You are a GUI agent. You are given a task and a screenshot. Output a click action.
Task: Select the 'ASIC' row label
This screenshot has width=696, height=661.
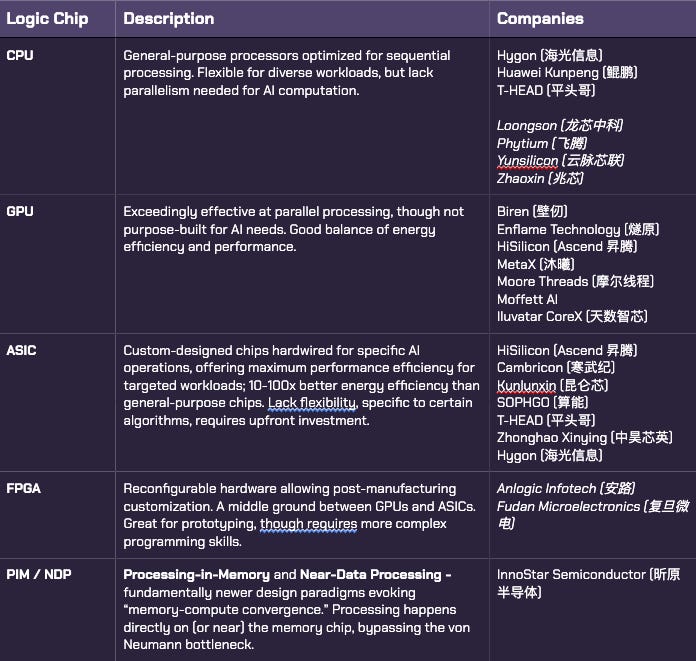click(21, 350)
